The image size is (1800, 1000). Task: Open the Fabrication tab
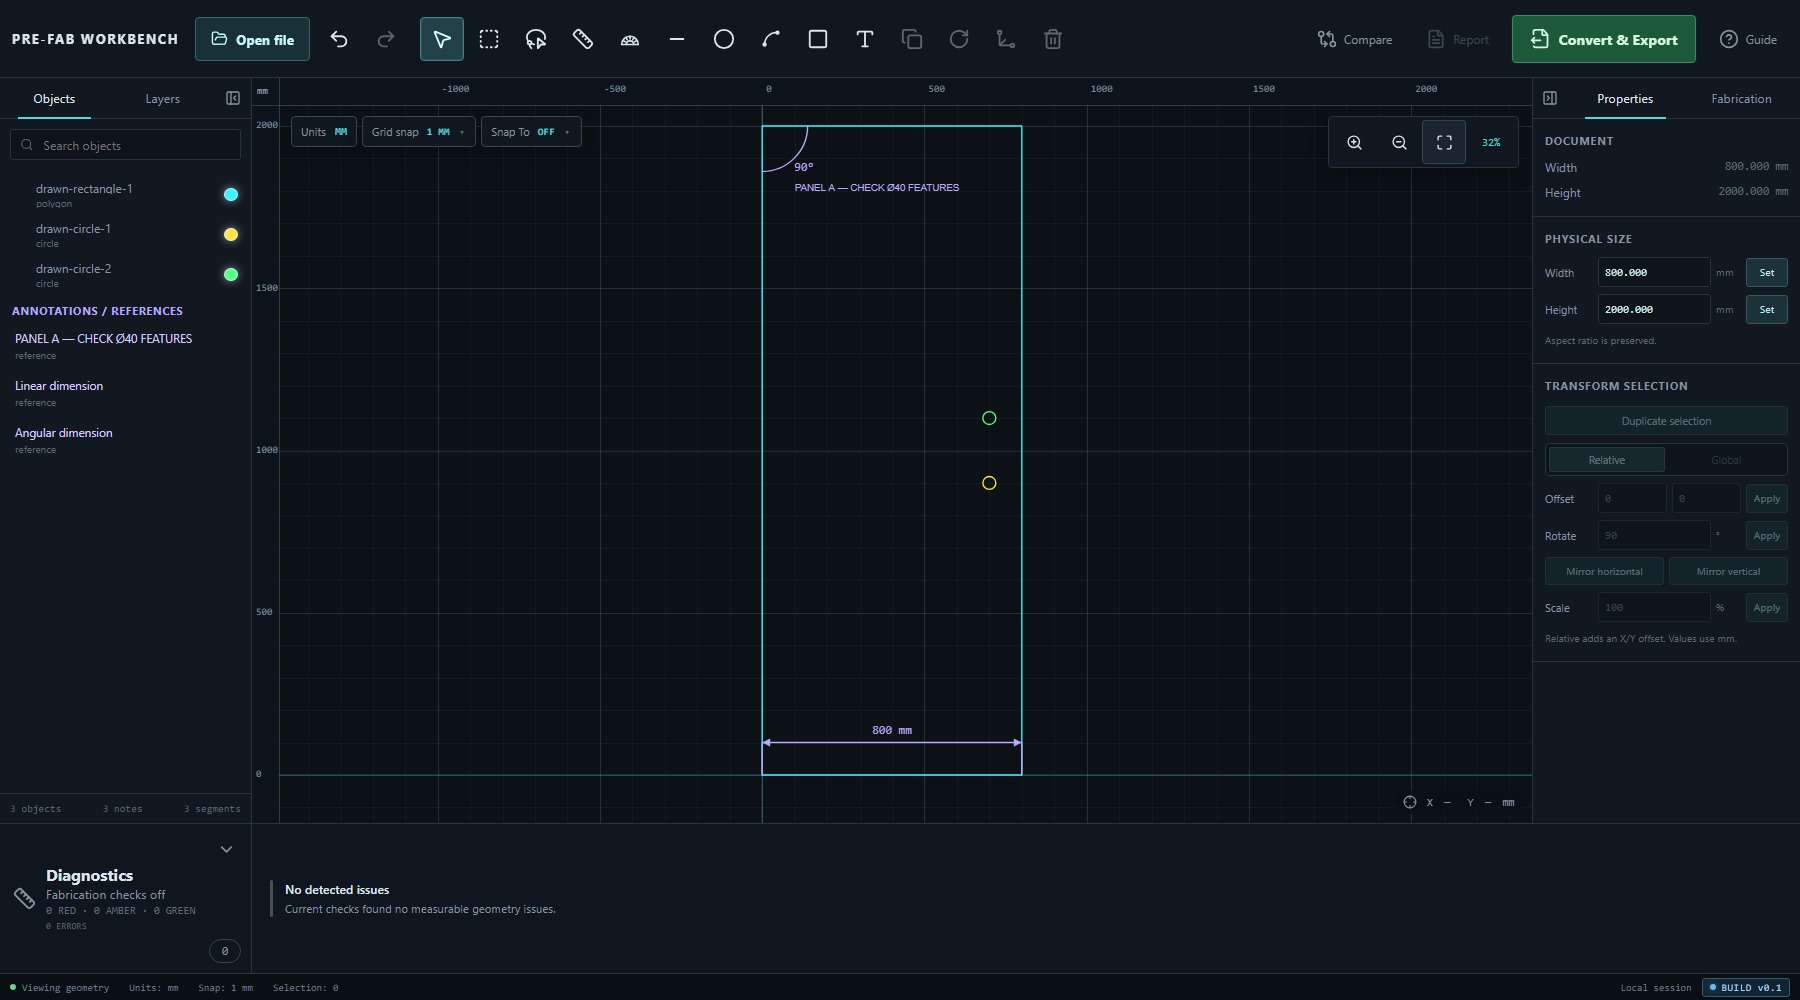[1741, 99]
